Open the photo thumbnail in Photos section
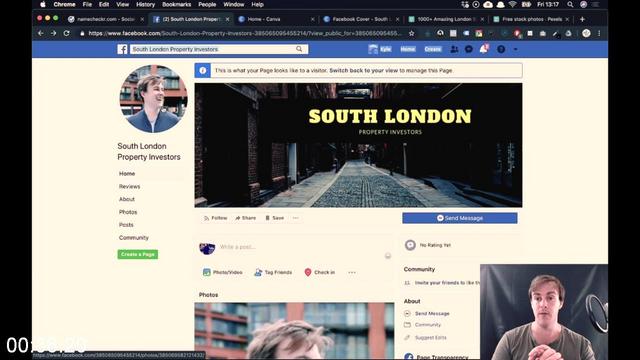This screenshot has height=360, width=640. 294,331
